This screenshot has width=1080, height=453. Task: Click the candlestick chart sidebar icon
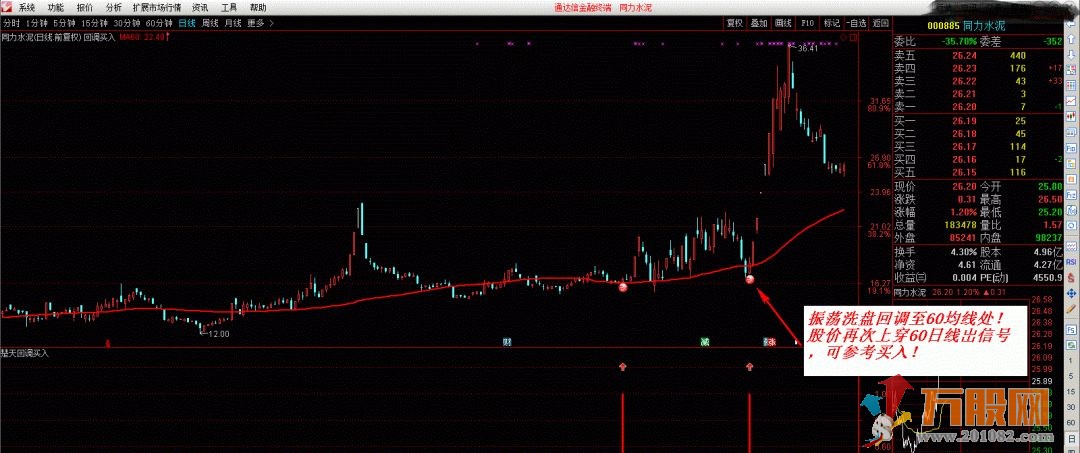point(1071,114)
